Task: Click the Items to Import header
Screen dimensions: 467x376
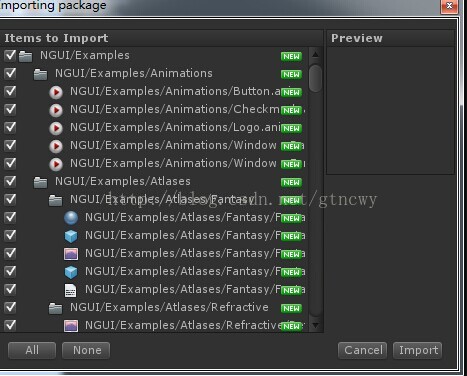Action: (x=56, y=38)
